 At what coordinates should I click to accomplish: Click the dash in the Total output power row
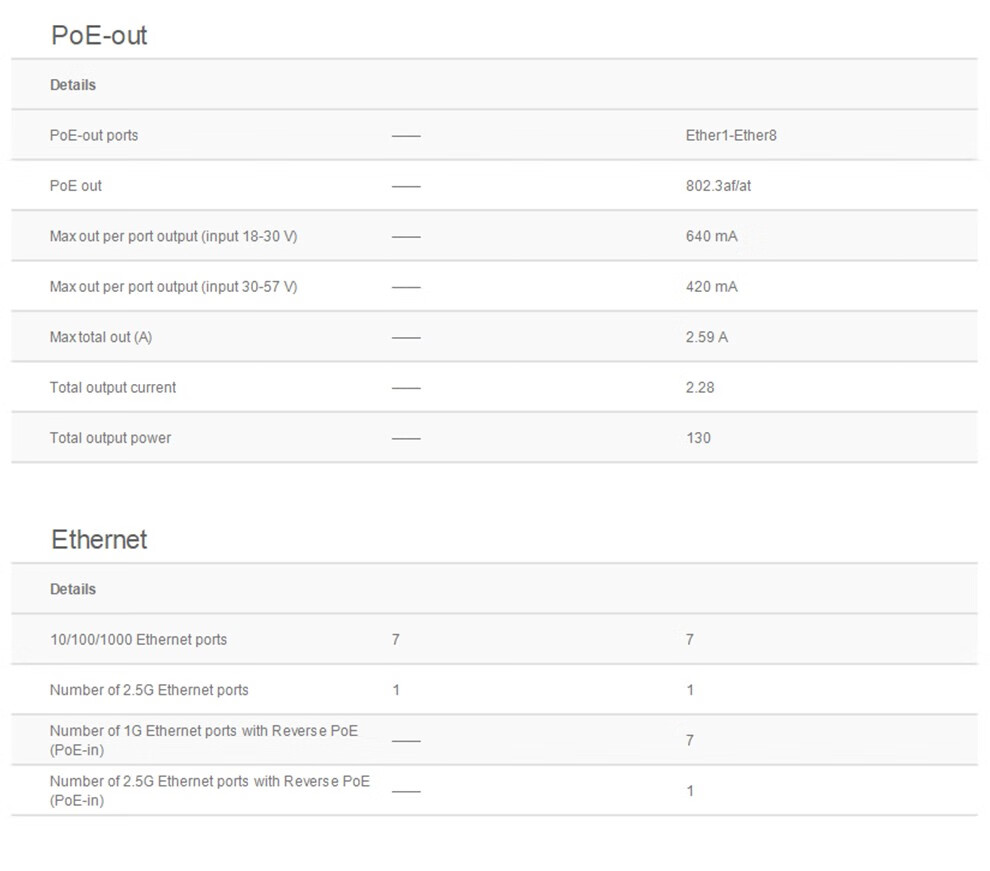pyautogui.click(x=406, y=438)
